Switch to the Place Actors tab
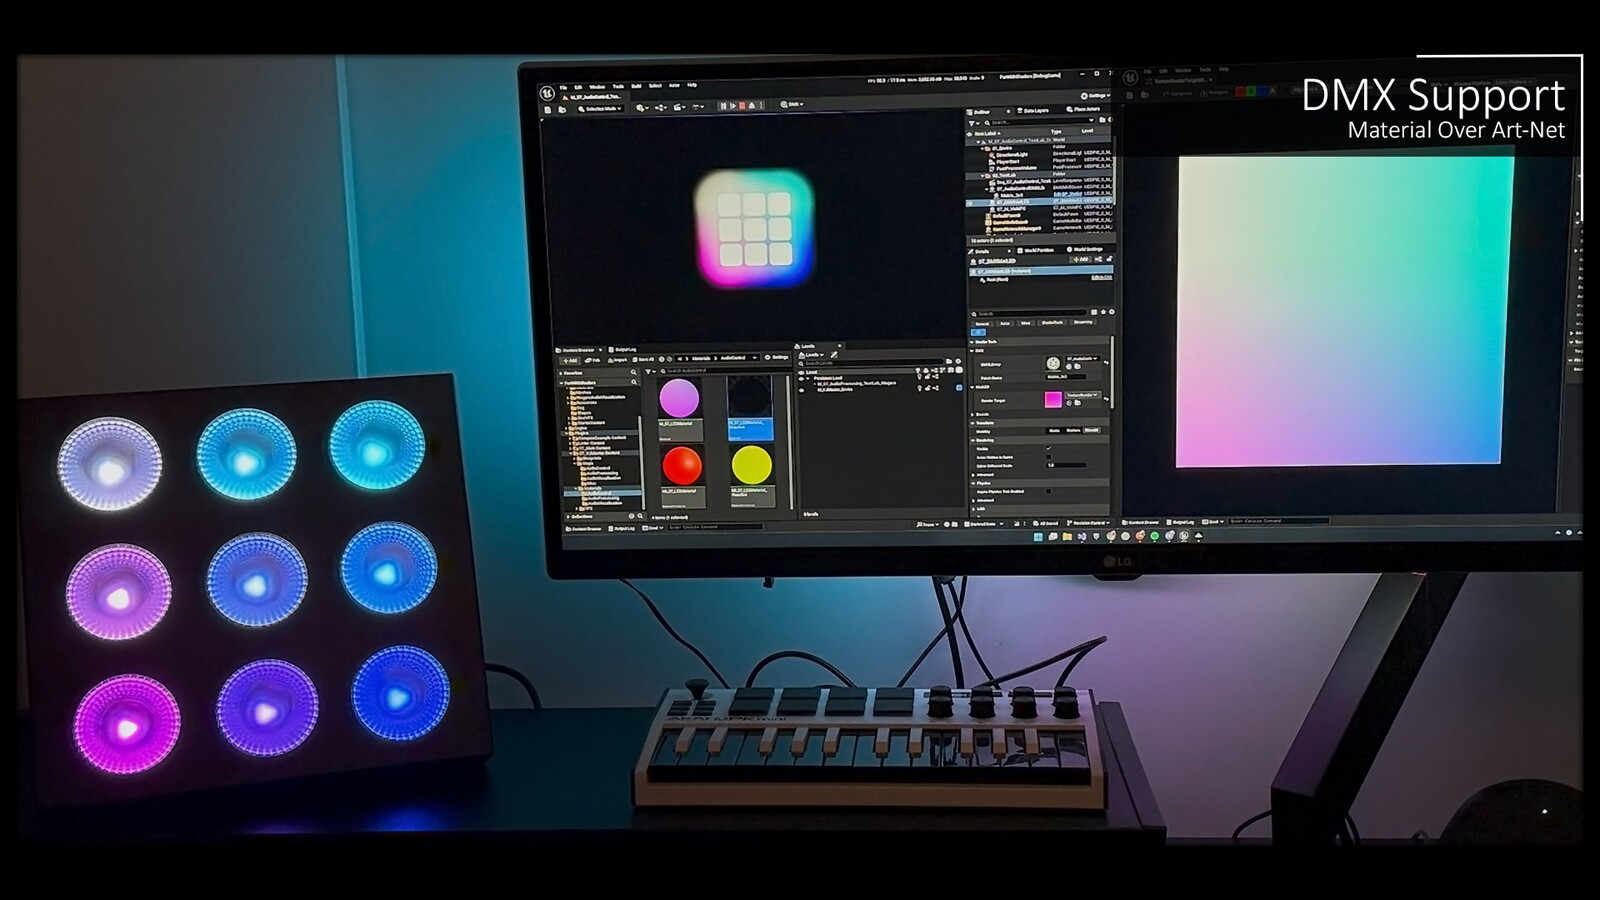This screenshot has width=1600, height=900. point(1084,109)
